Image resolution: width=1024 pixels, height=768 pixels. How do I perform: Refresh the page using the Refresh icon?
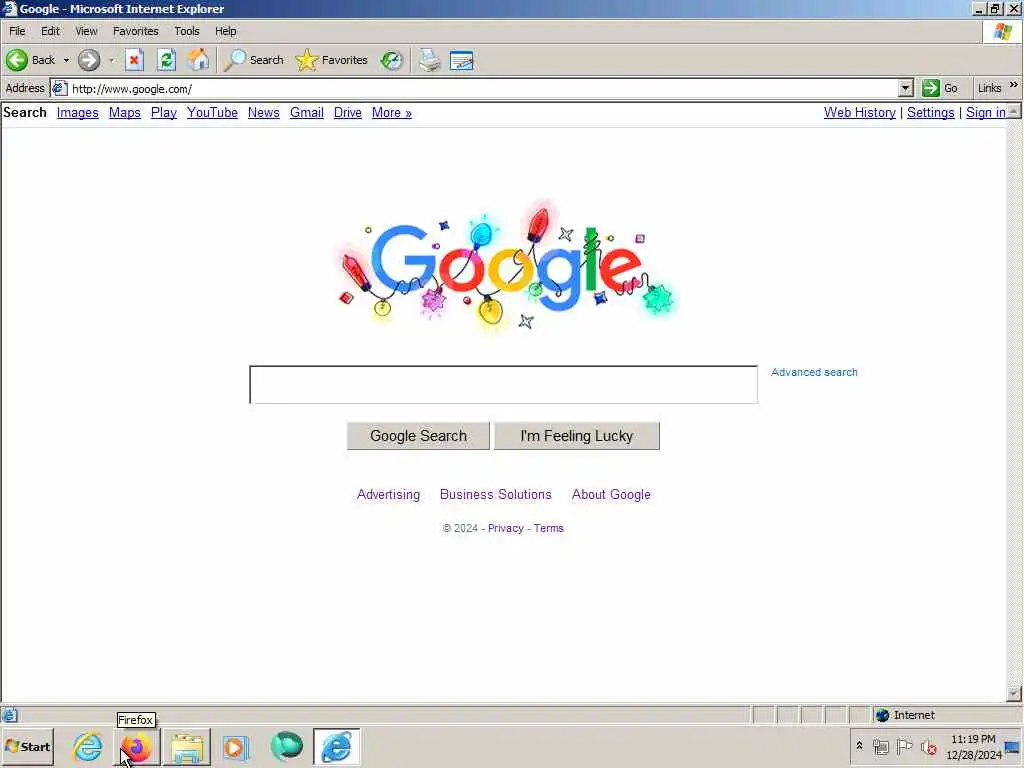click(167, 60)
